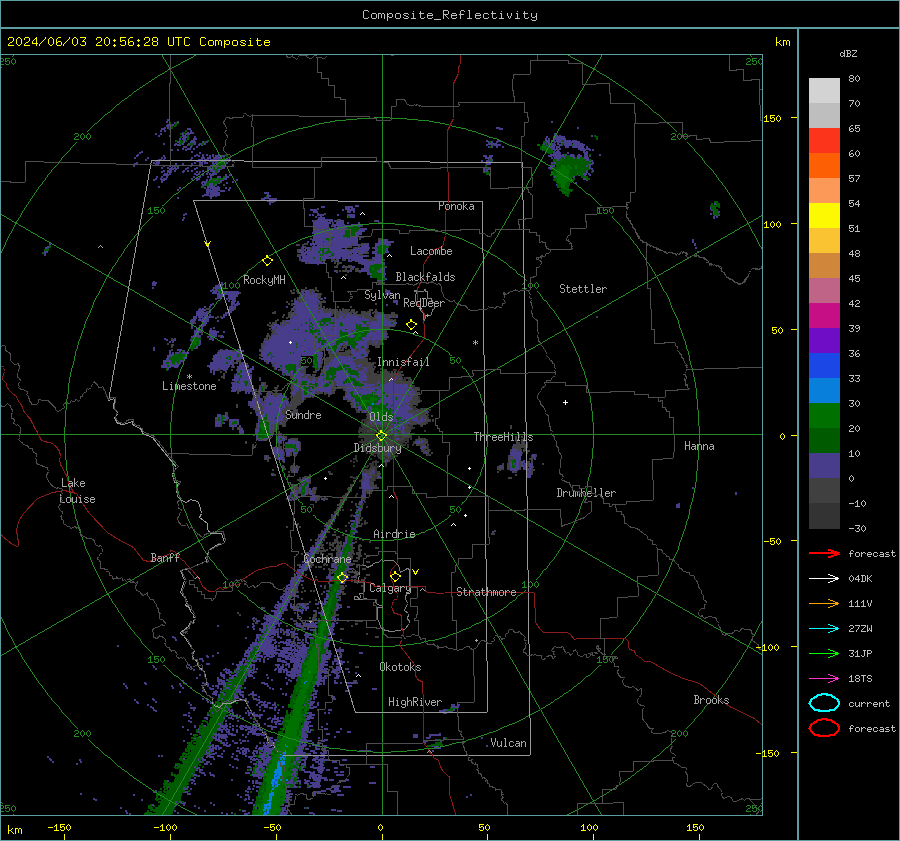
Task: Click the Hanna city label
Action: tap(699, 446)
